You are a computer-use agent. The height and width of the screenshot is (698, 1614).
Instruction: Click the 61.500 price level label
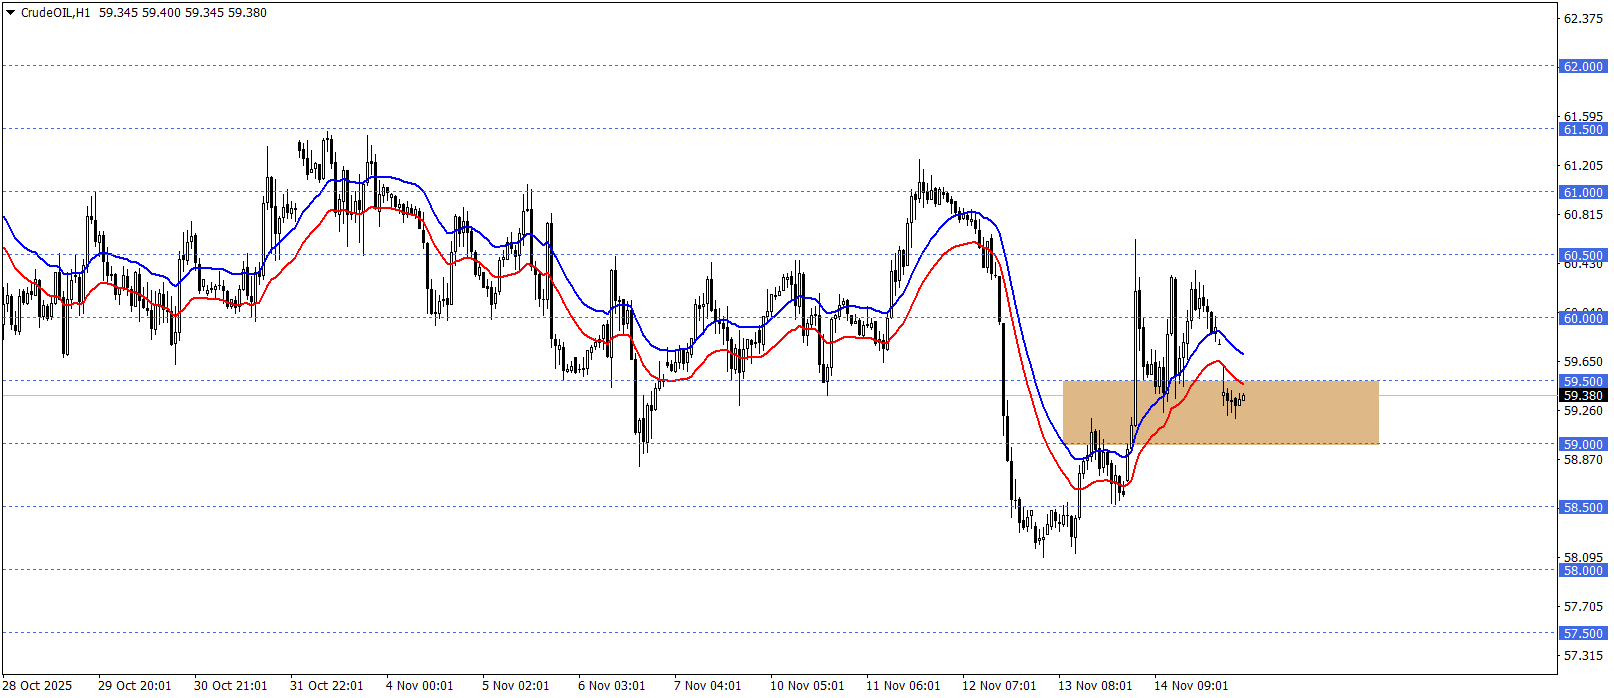coord(1582,129)
